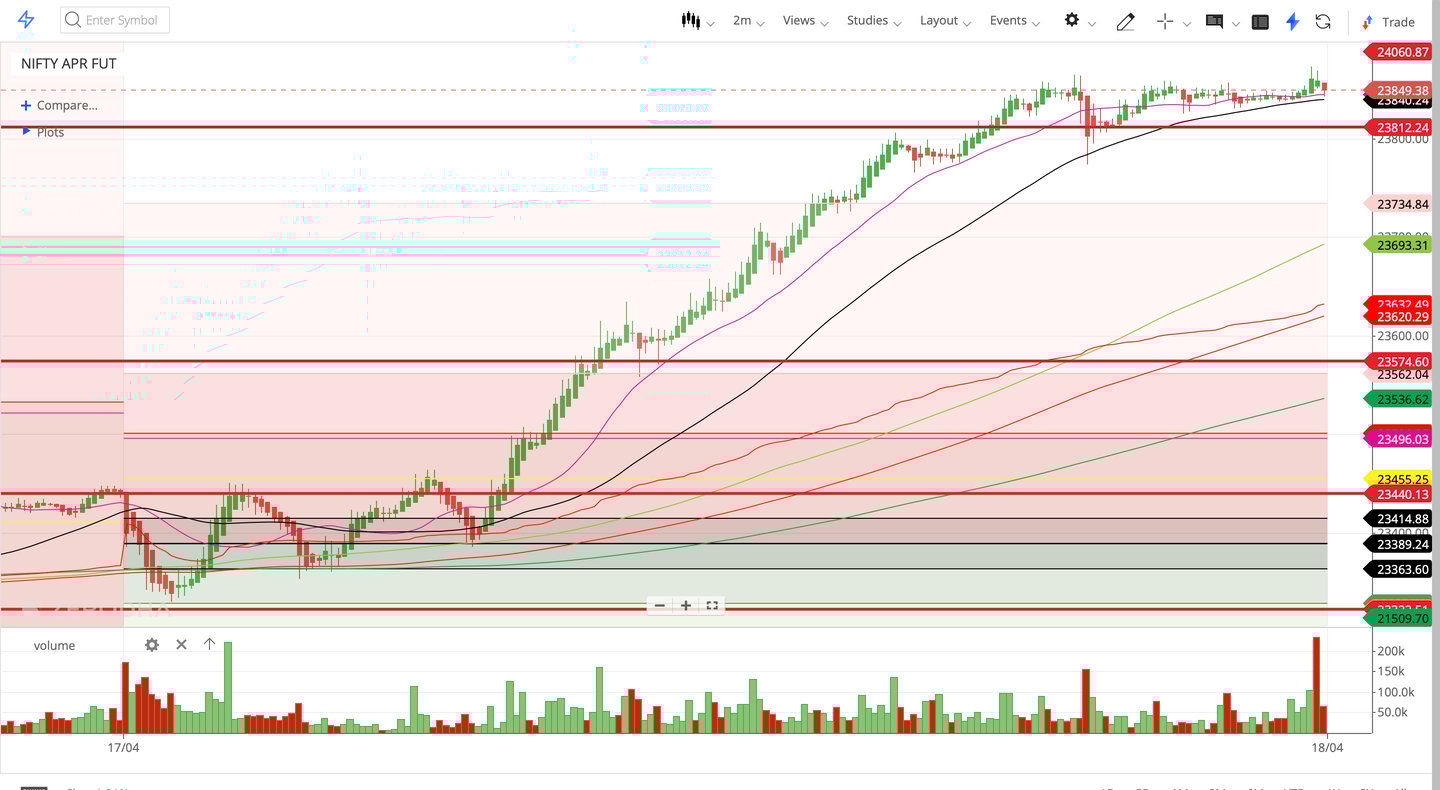Screen dimensions: 1440x790
Task: Close the volume panel
Action: (x=181, y=645)
